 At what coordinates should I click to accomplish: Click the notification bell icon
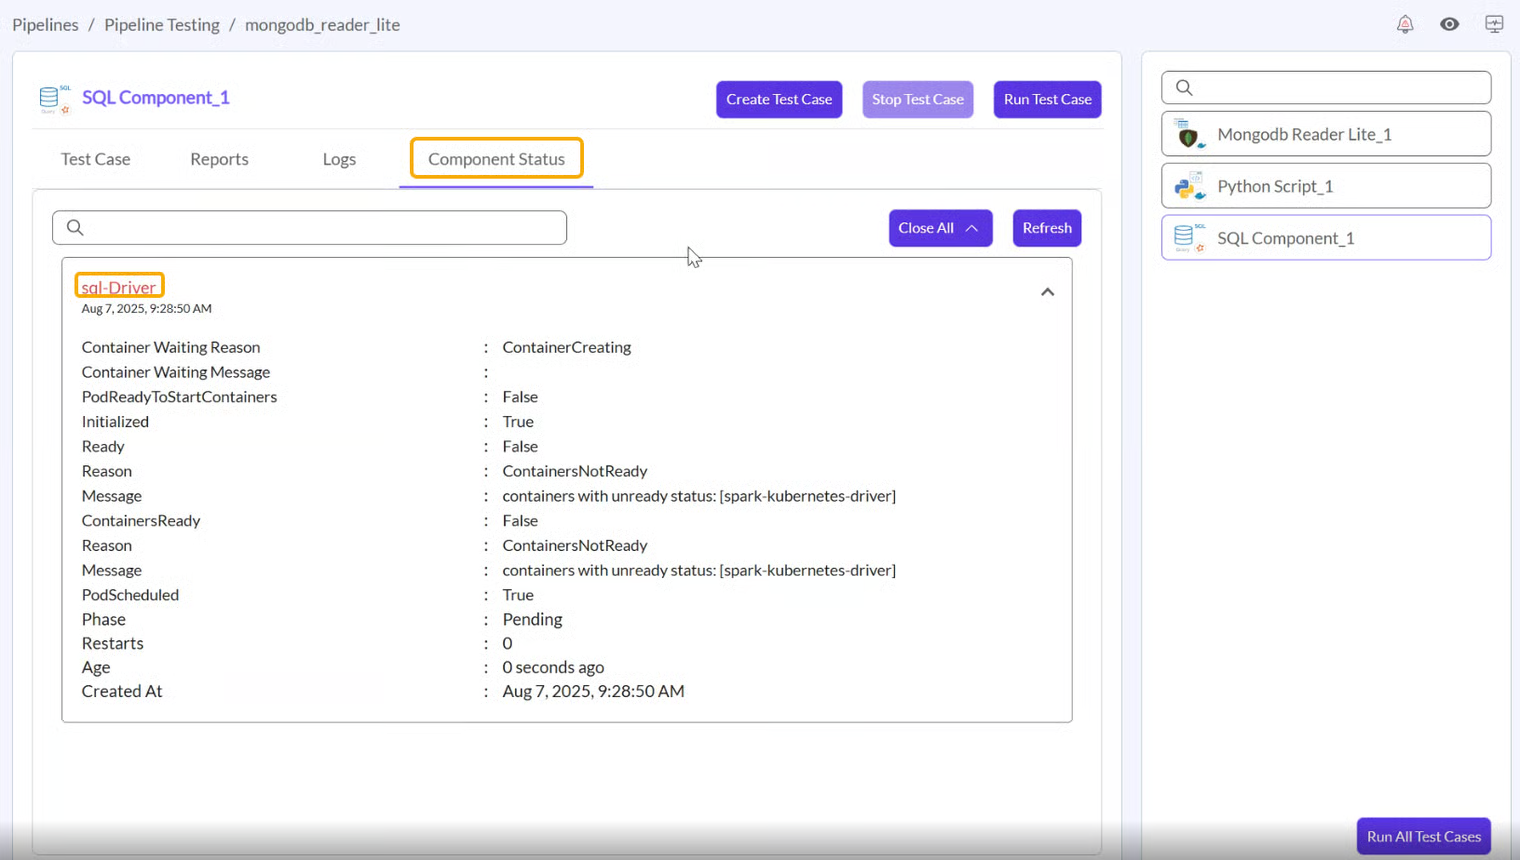[1405, 24]
